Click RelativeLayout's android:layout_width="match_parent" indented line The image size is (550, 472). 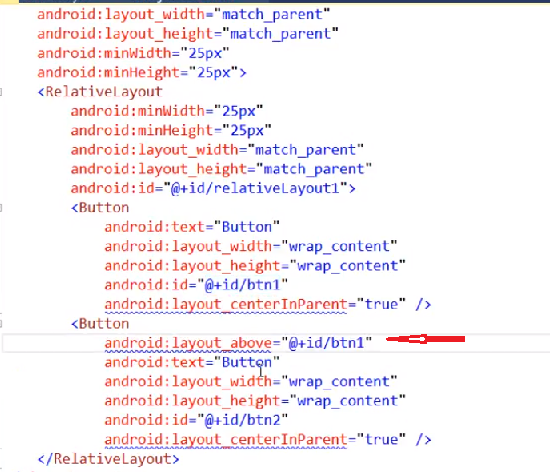[217, 150]
